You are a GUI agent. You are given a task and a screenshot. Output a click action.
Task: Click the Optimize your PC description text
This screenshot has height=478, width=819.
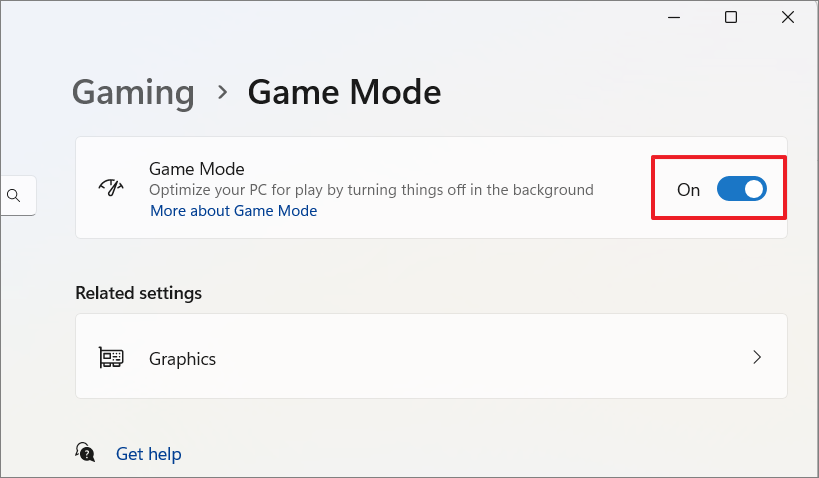(371, 190)
